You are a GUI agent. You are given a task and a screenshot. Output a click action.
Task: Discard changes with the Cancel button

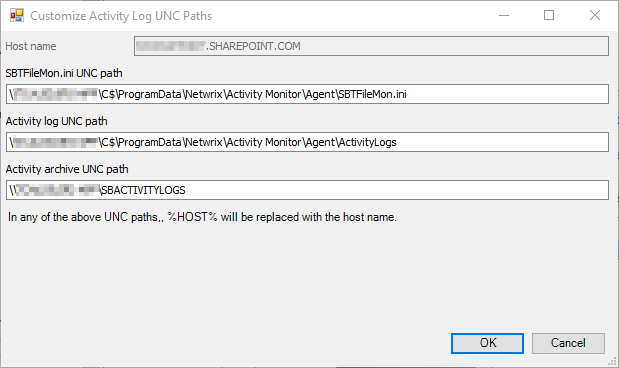pyautogui.click(x=568, y=343)
